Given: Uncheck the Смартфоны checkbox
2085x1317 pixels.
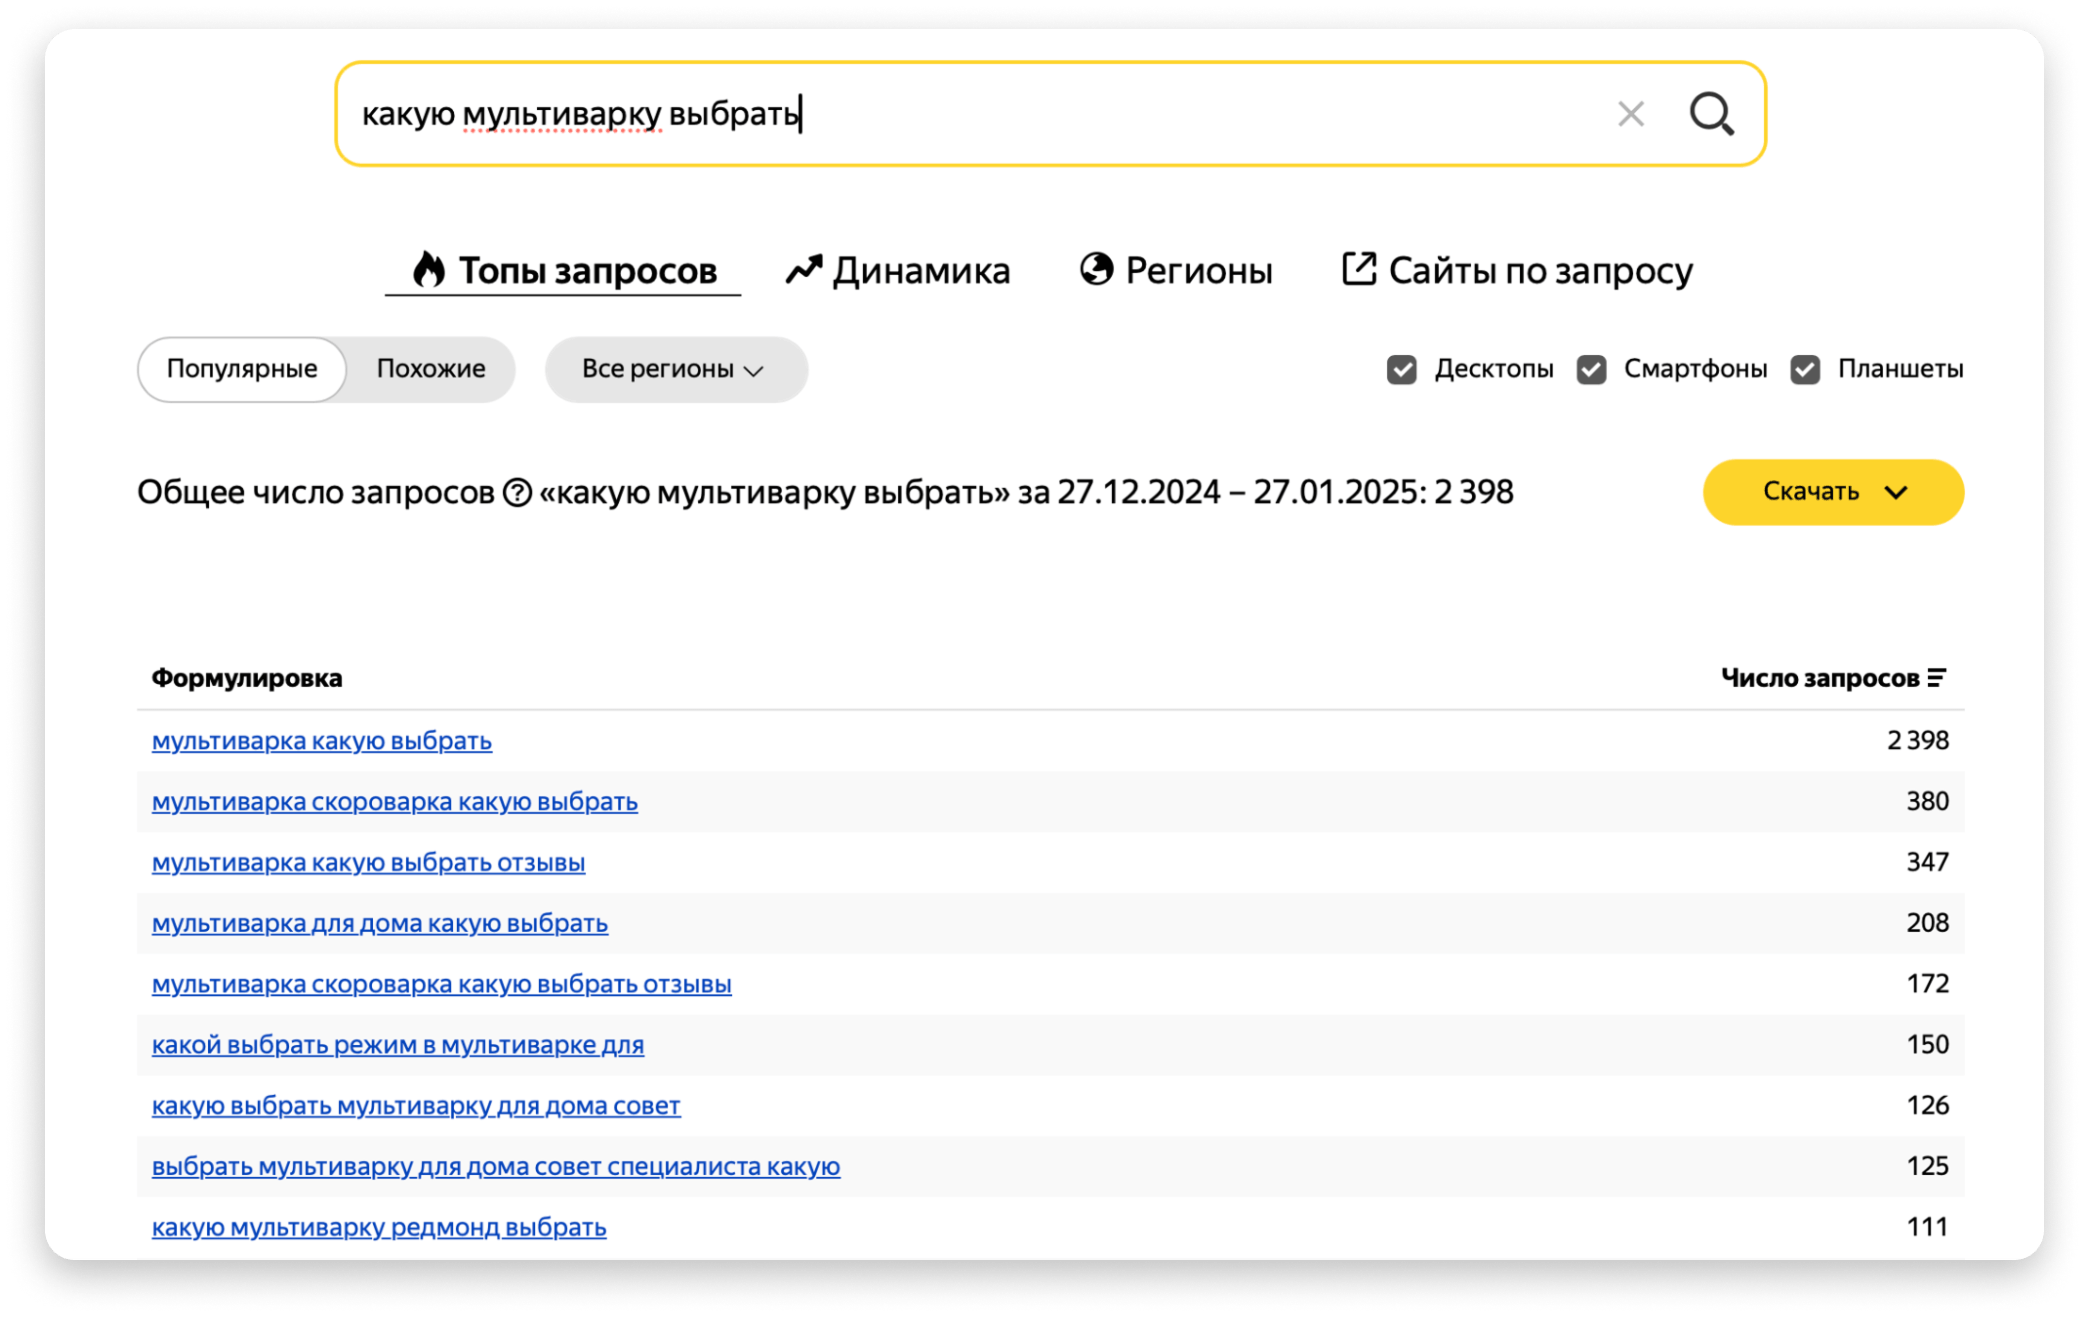Looking at the screenshot, I should pyautogui.click(x=1591, y=369).
